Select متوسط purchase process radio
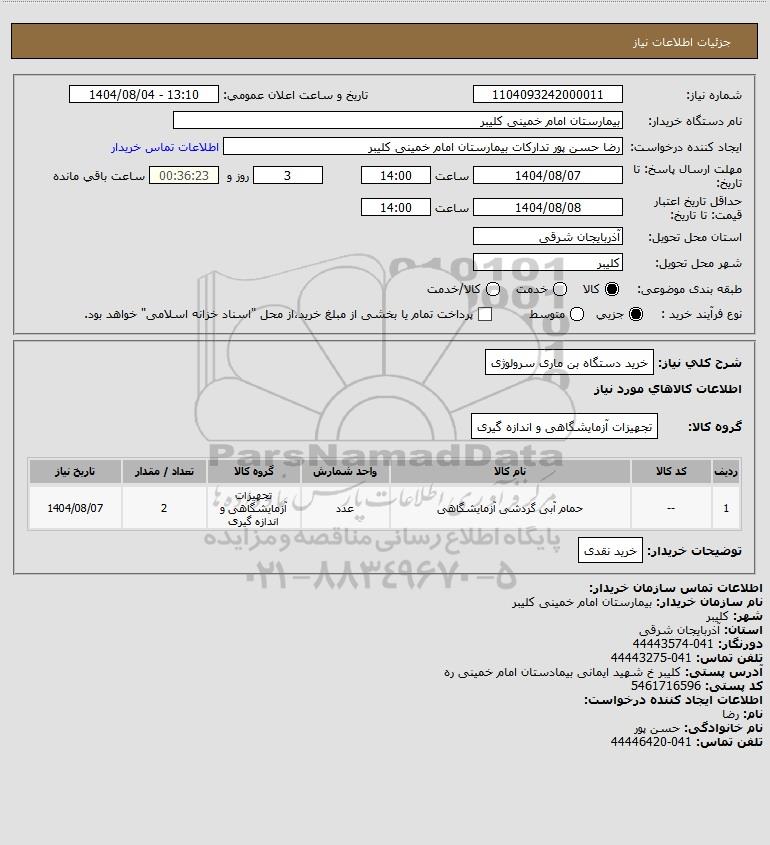This screenshot has height=845, width=770. click(x=577, y=314)
